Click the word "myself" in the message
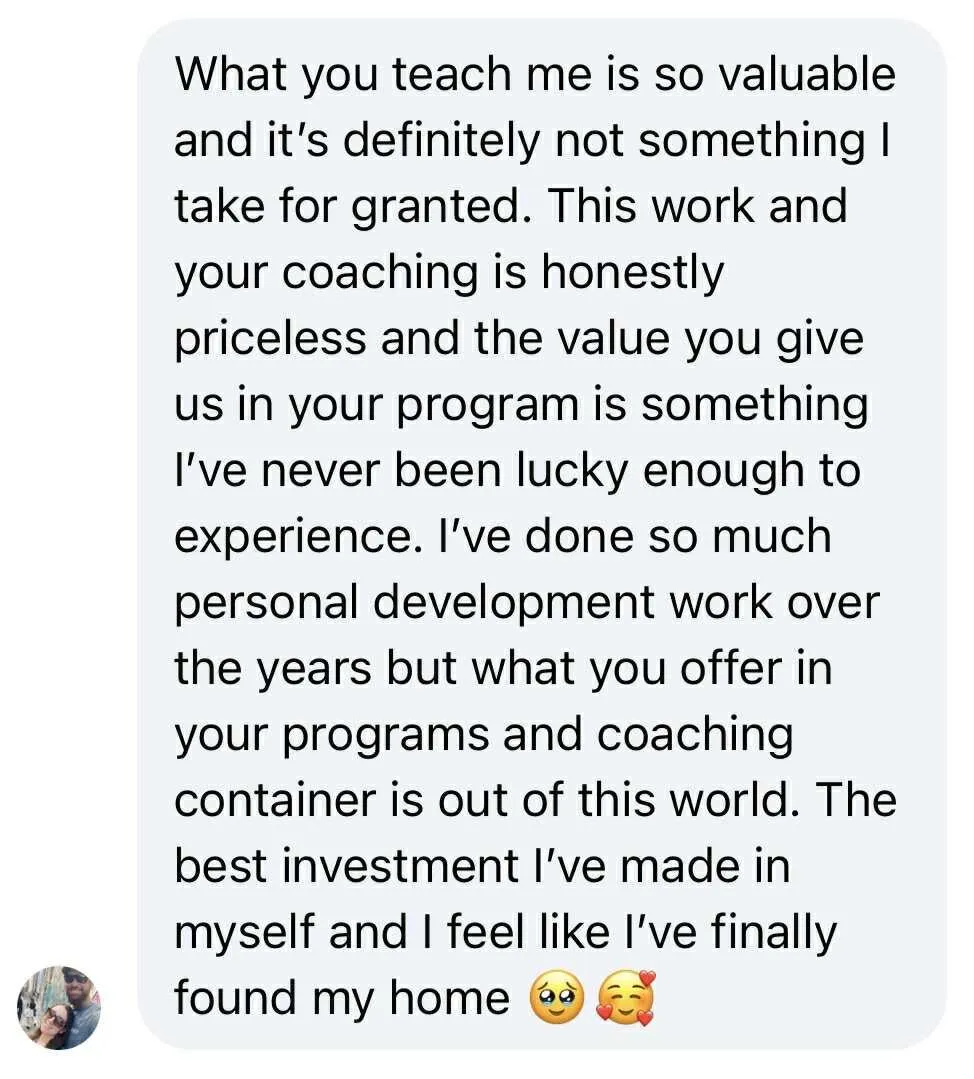974x1079 pixels. [243, 932]
